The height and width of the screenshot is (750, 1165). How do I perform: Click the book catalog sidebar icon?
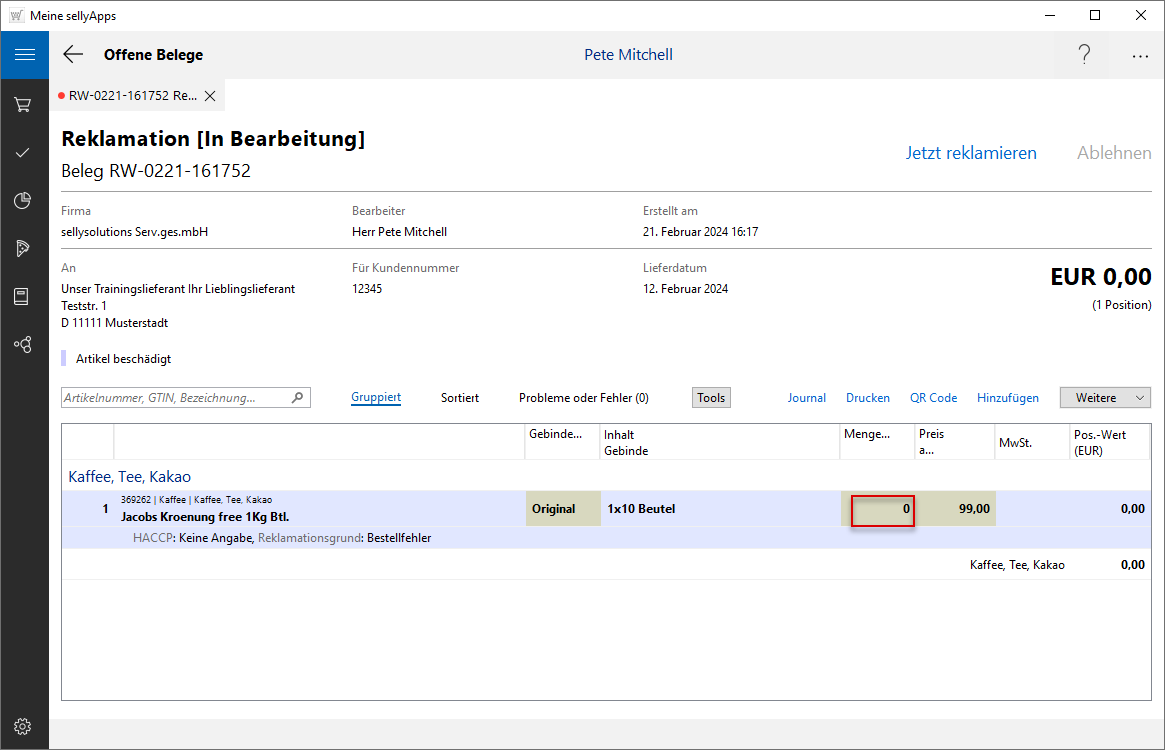coord(23,296)
